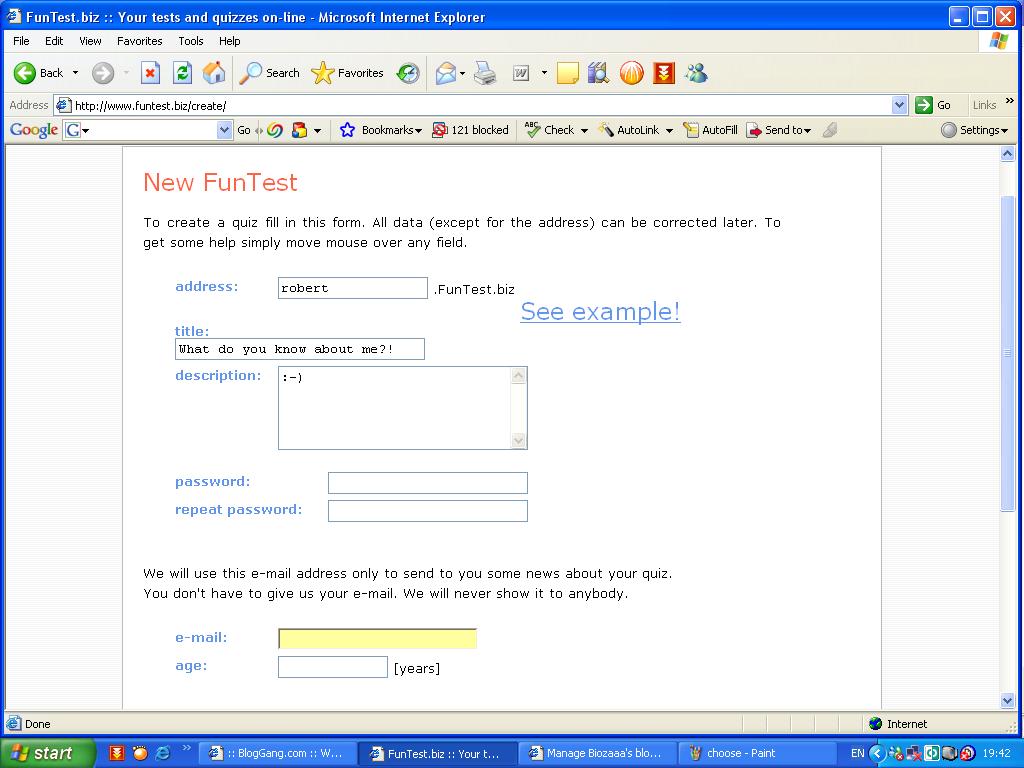
Task: Expand the address bar dropdown
Action: tap(899, 105)
